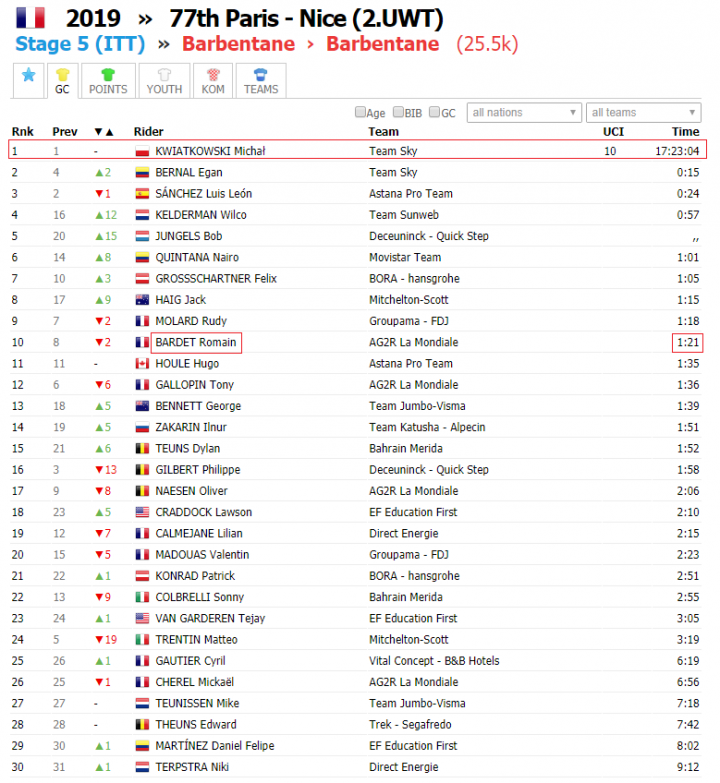Screen dimensions: 720x783
Task: Click the white jersey YOUTH icon
Action: [164, 75]
